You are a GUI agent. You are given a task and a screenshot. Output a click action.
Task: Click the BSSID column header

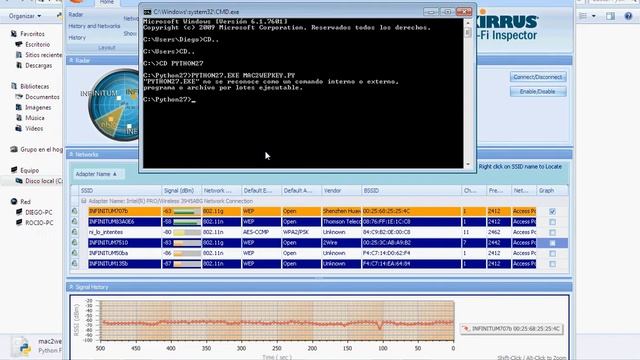pos(411,191)
